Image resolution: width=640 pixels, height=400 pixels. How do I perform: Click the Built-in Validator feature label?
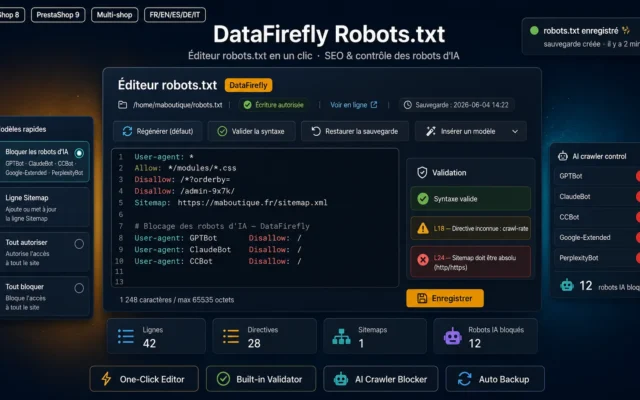tap(269, 379)
